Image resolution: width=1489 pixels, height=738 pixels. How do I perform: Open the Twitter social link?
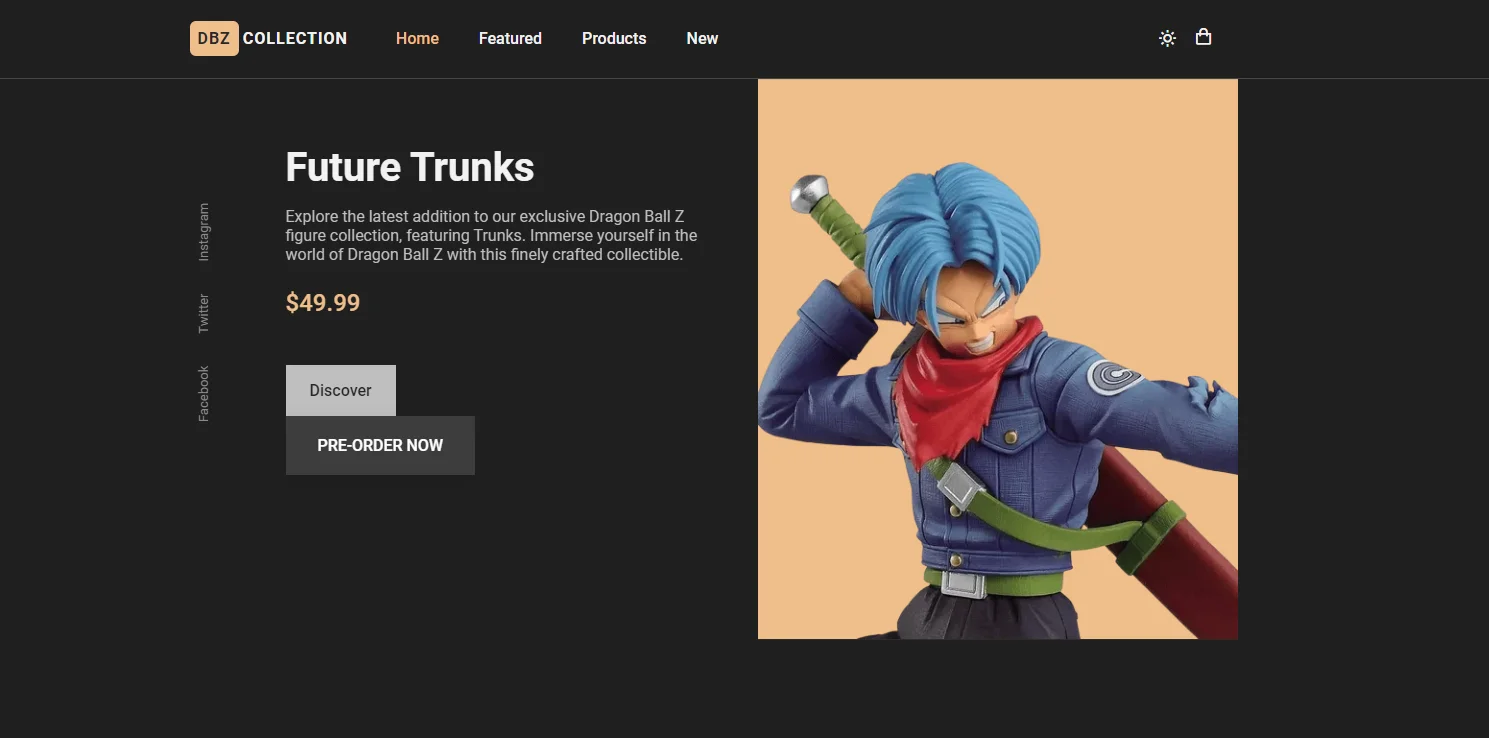pos(204,313)
